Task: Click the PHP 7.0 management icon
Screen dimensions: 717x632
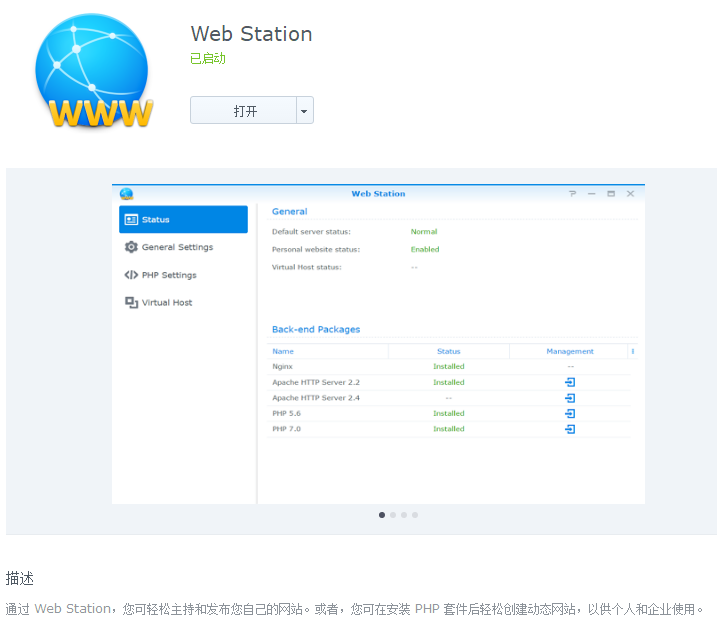Action: click(570, 429)
